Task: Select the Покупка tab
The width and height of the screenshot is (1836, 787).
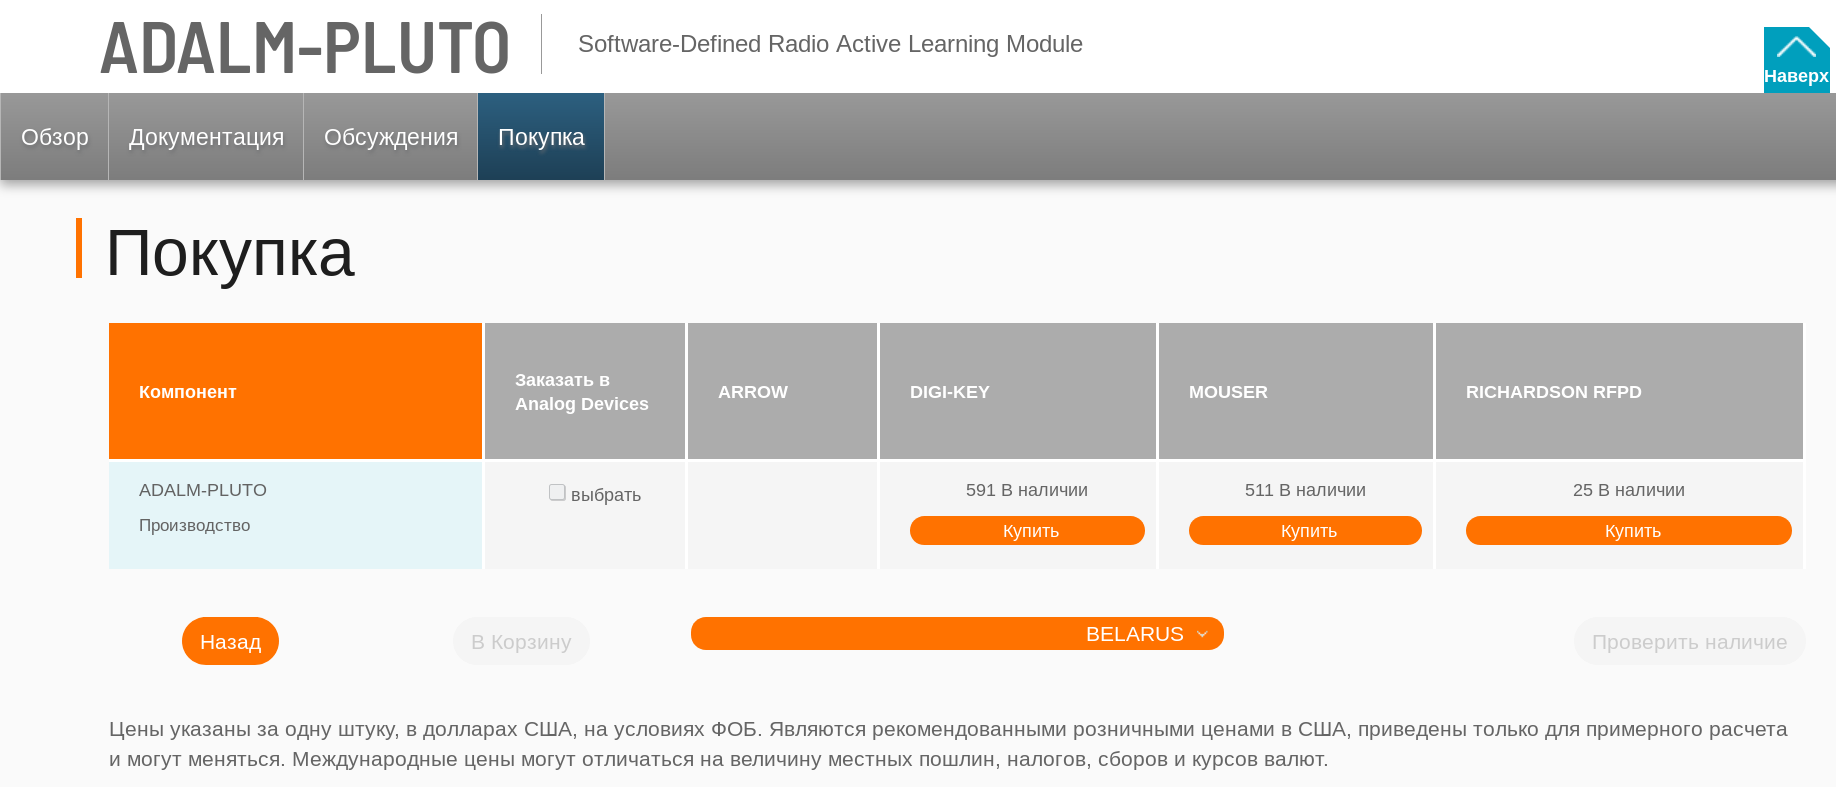Action: pos(541,137)
